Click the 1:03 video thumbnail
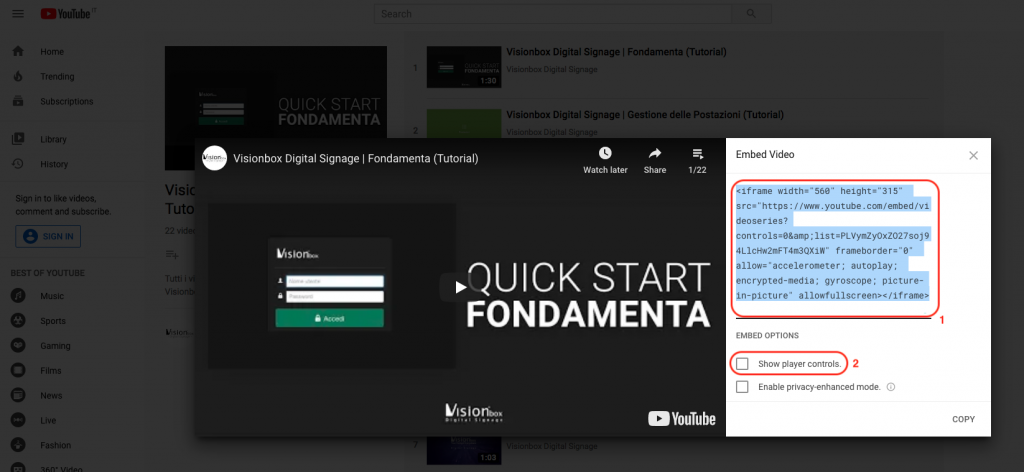Image resolution: width=1024 pixels, height=472 pixels. tap(464, 450)
